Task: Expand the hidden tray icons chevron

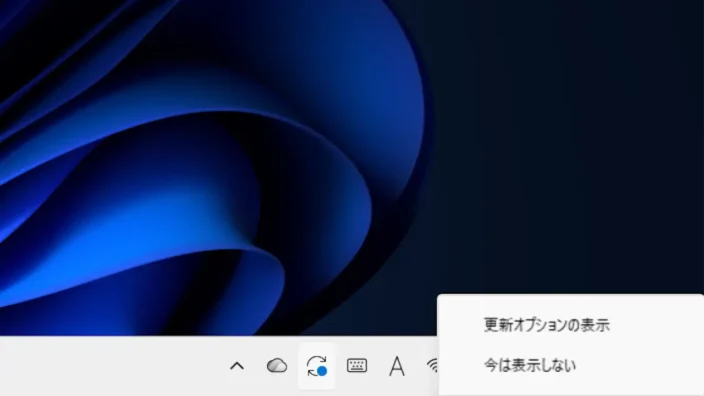Action: [237, 366]
